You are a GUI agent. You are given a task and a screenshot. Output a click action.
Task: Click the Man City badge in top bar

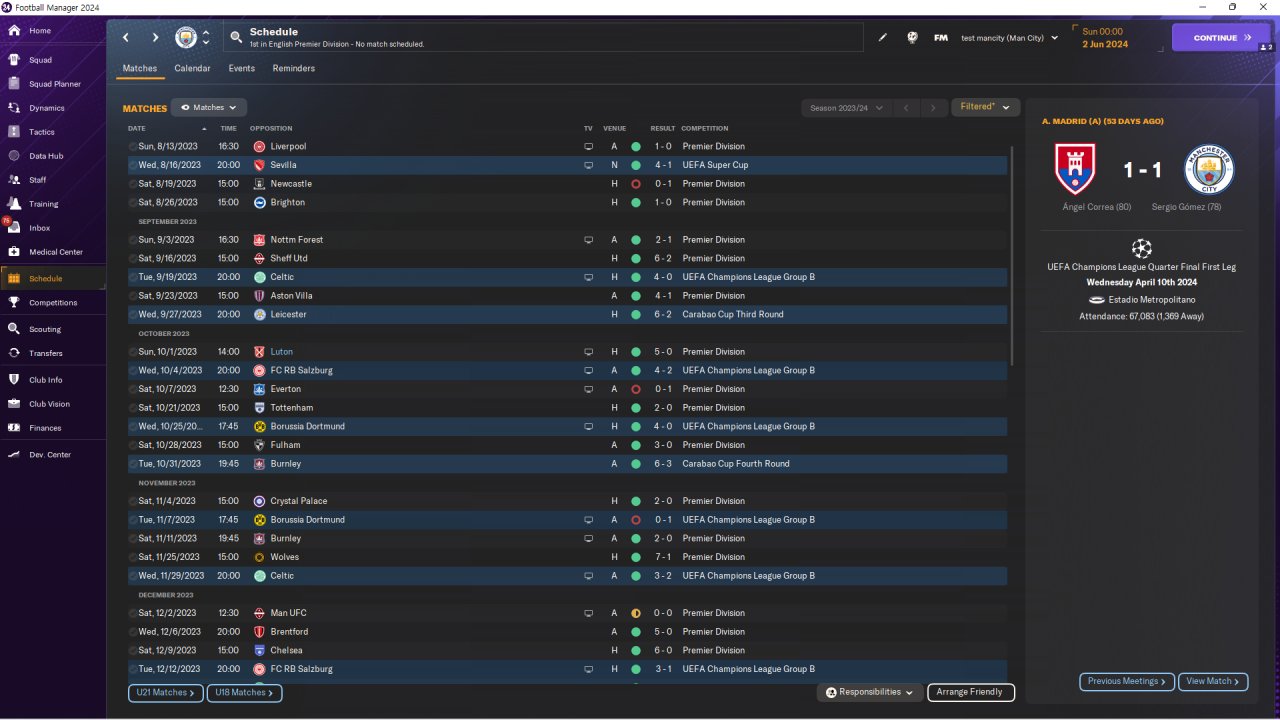tap(186, 38)
